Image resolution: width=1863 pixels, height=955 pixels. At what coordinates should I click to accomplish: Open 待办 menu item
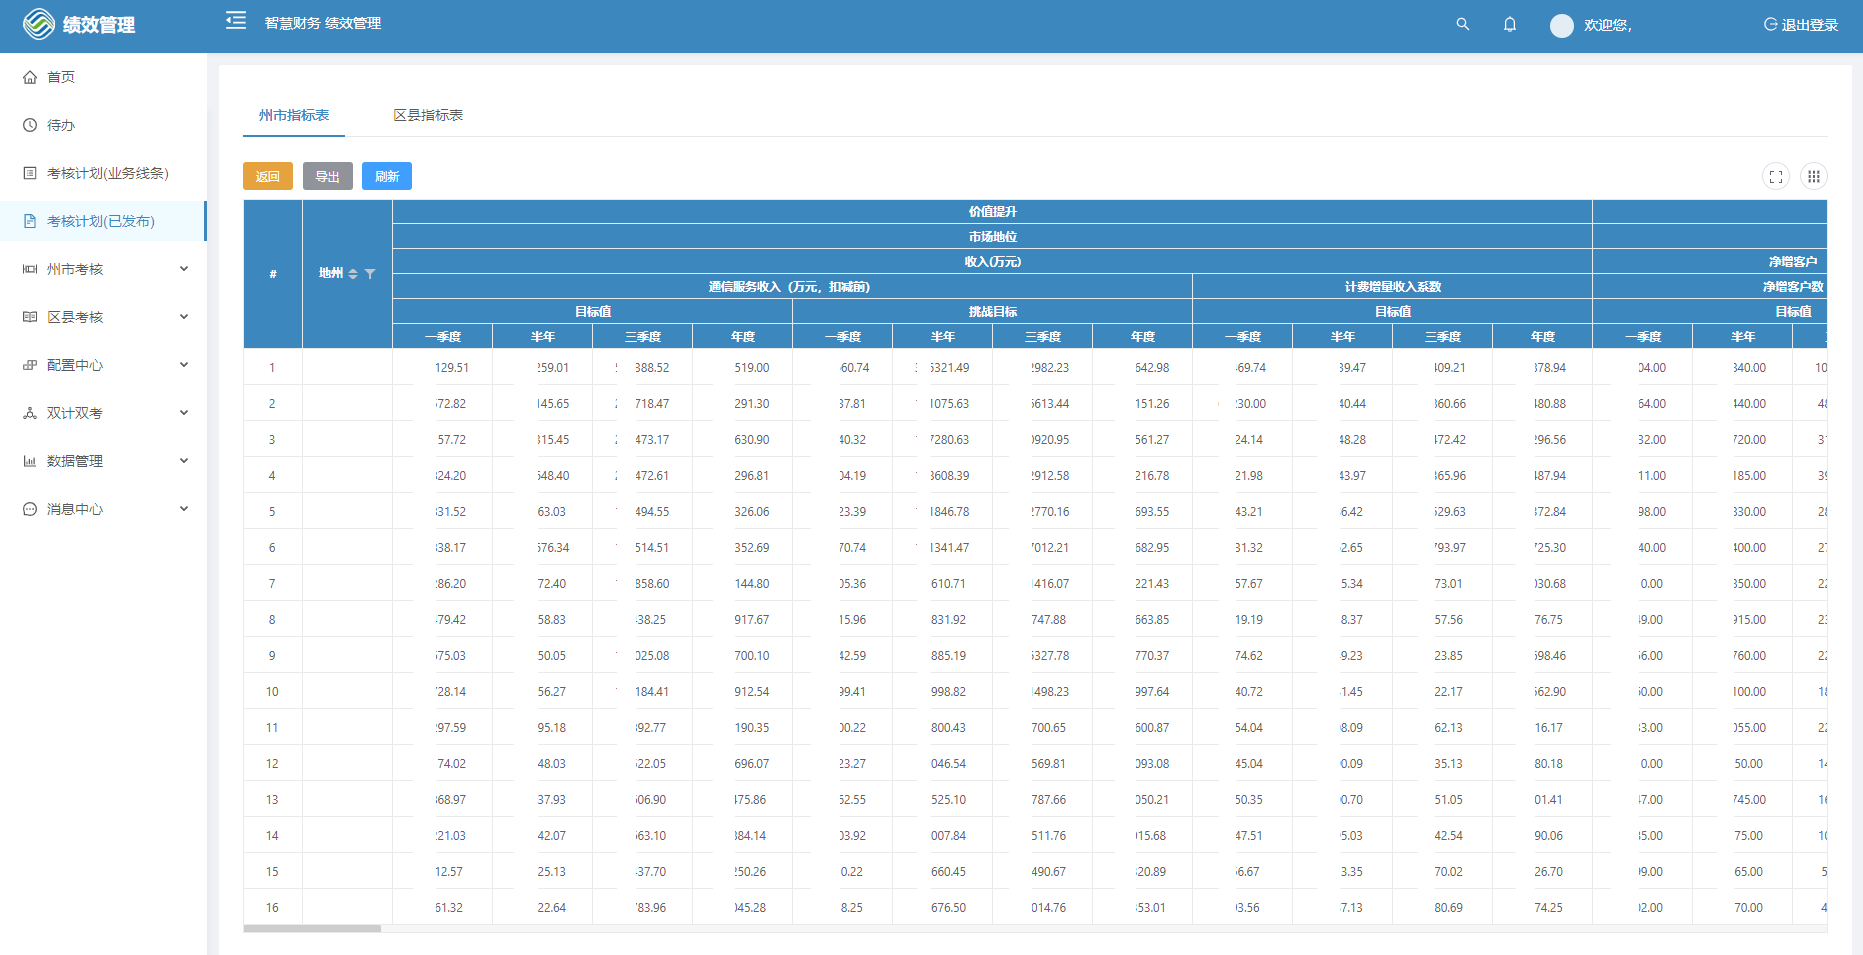[x=103, y=125]
